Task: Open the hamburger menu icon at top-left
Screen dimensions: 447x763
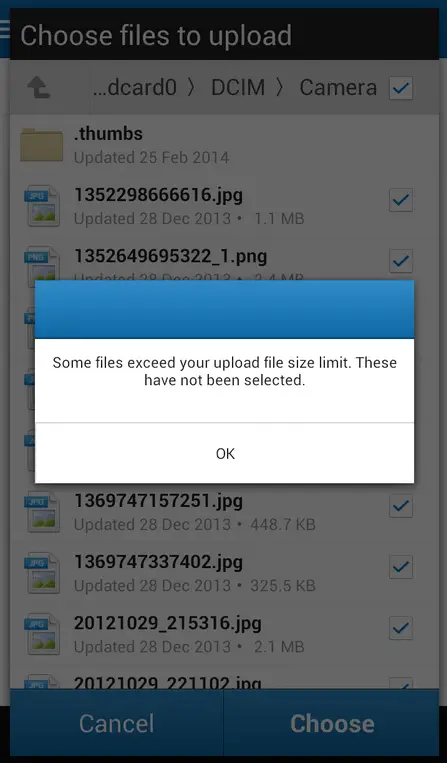Action: tap(4, 29)
